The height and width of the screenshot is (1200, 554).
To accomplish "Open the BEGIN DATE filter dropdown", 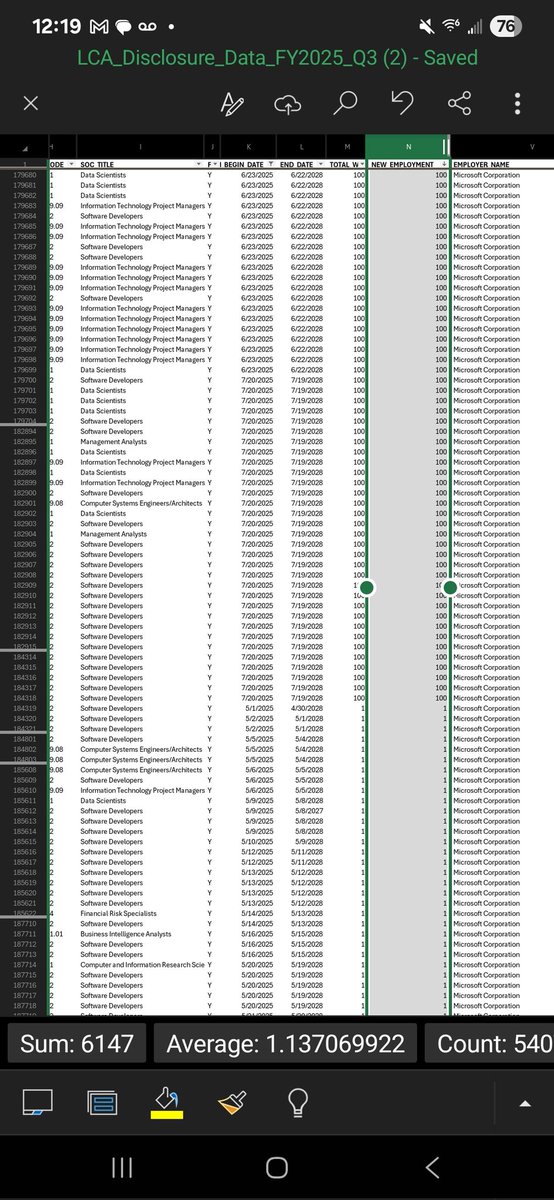I will tap(269, 164).
